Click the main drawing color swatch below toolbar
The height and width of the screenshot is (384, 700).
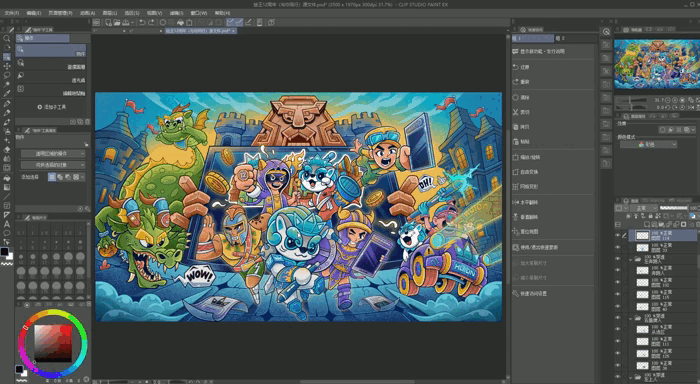(4, 252)
